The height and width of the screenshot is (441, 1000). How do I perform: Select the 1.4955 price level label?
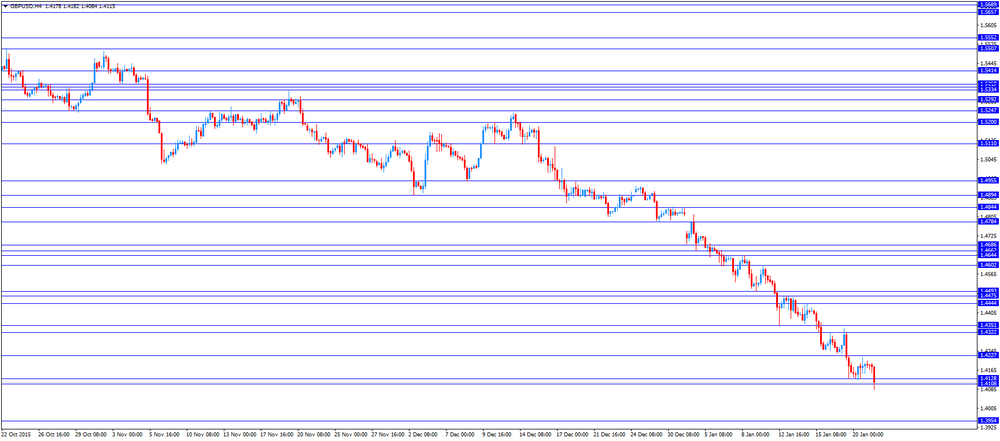[x=987, y=181]
